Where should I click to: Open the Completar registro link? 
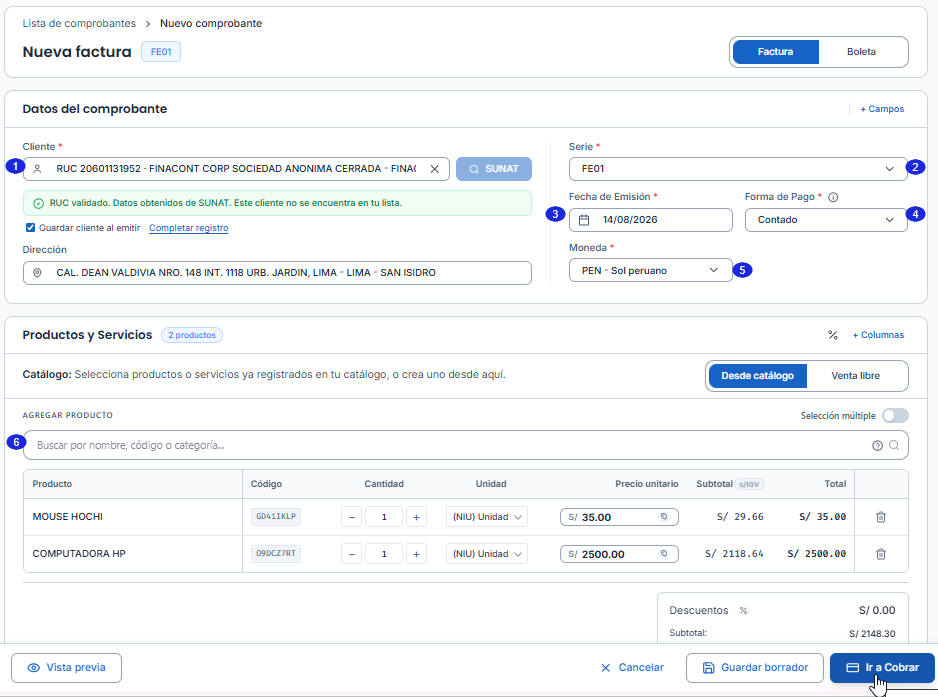tap(188, 228)
